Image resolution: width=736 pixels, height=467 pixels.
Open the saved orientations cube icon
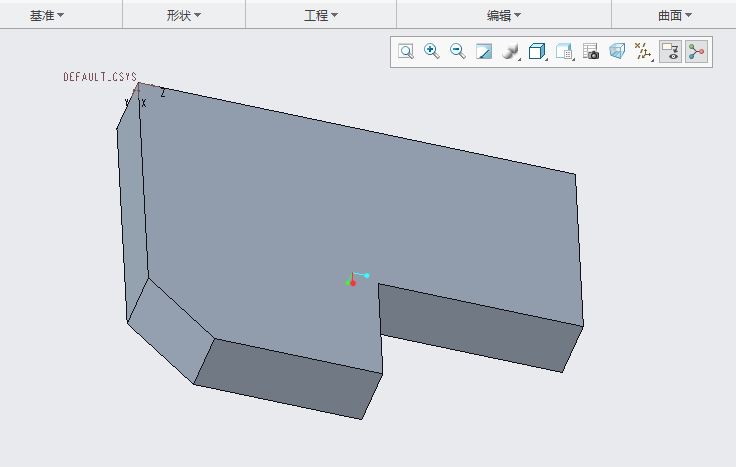537,52
